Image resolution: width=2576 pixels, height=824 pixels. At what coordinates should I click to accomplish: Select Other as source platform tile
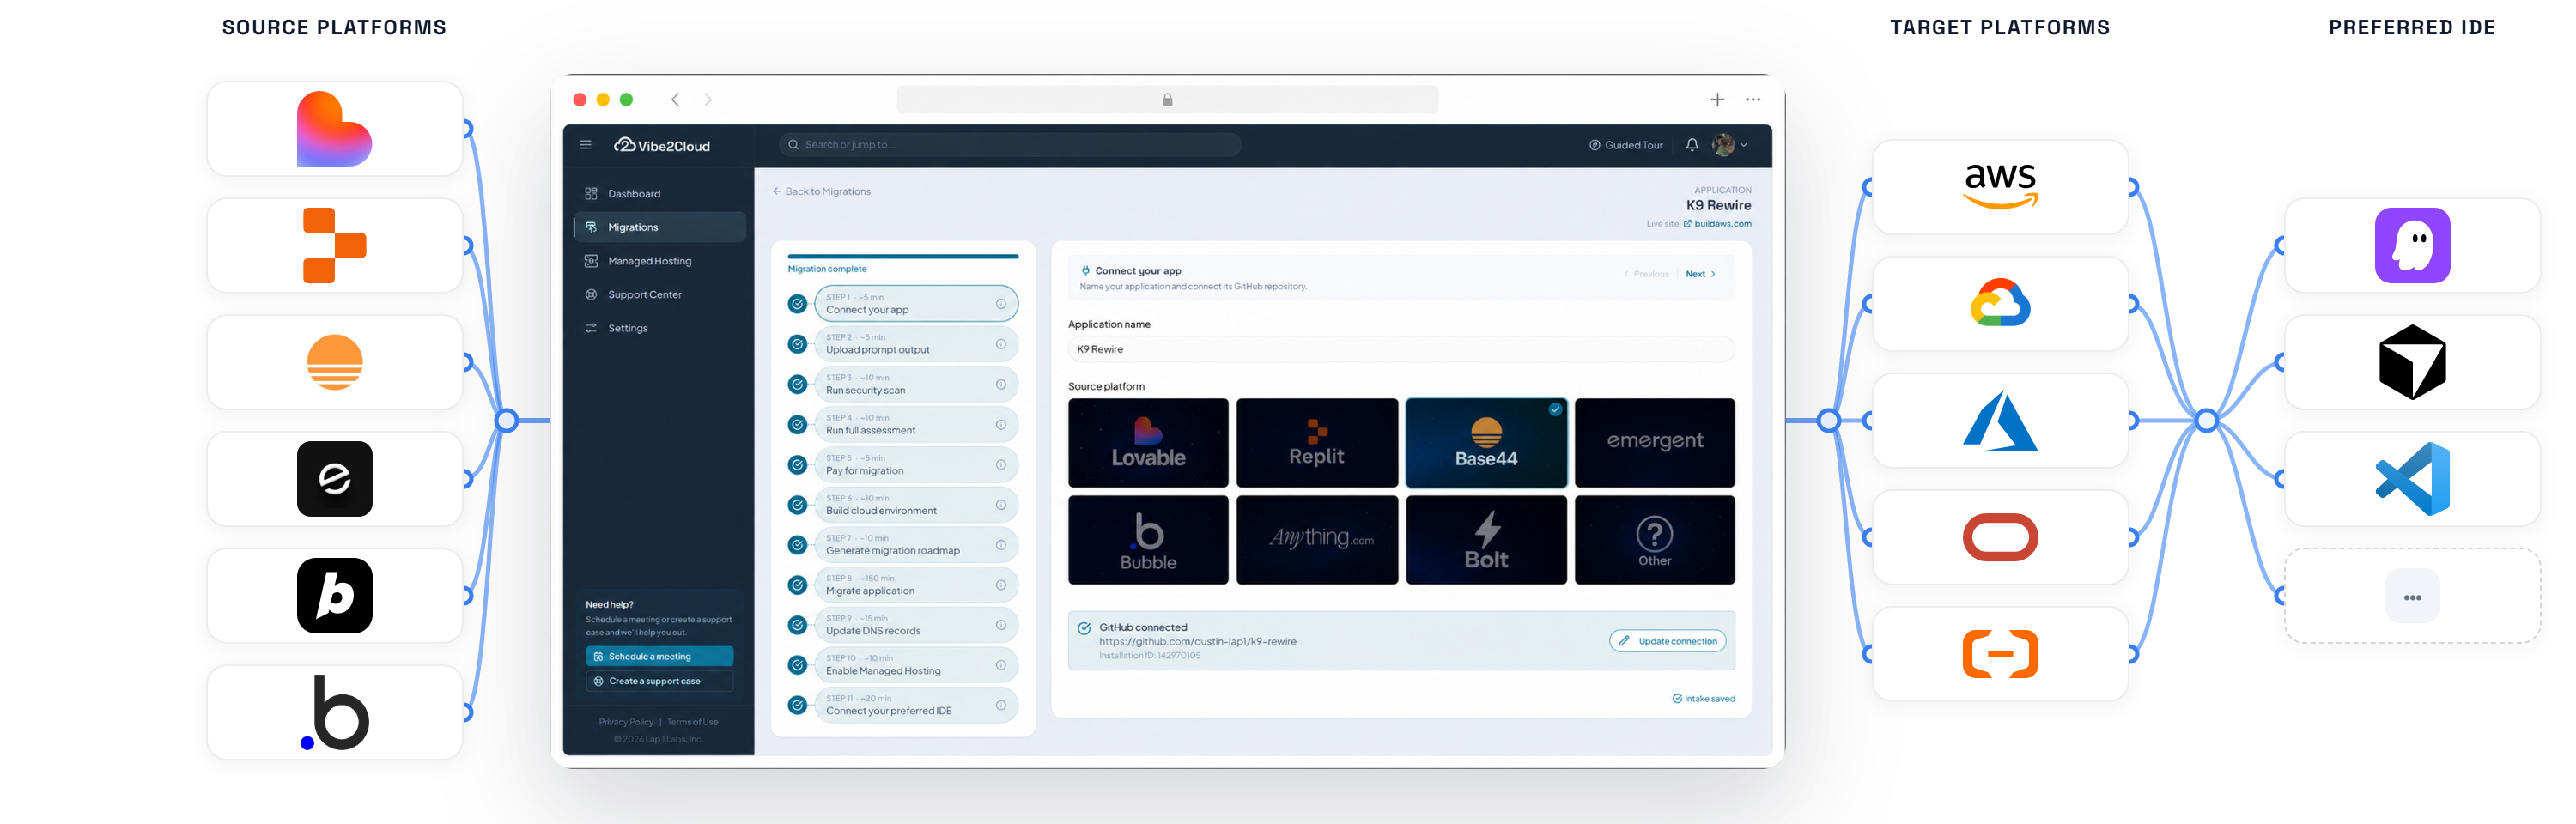(1655, 540)
